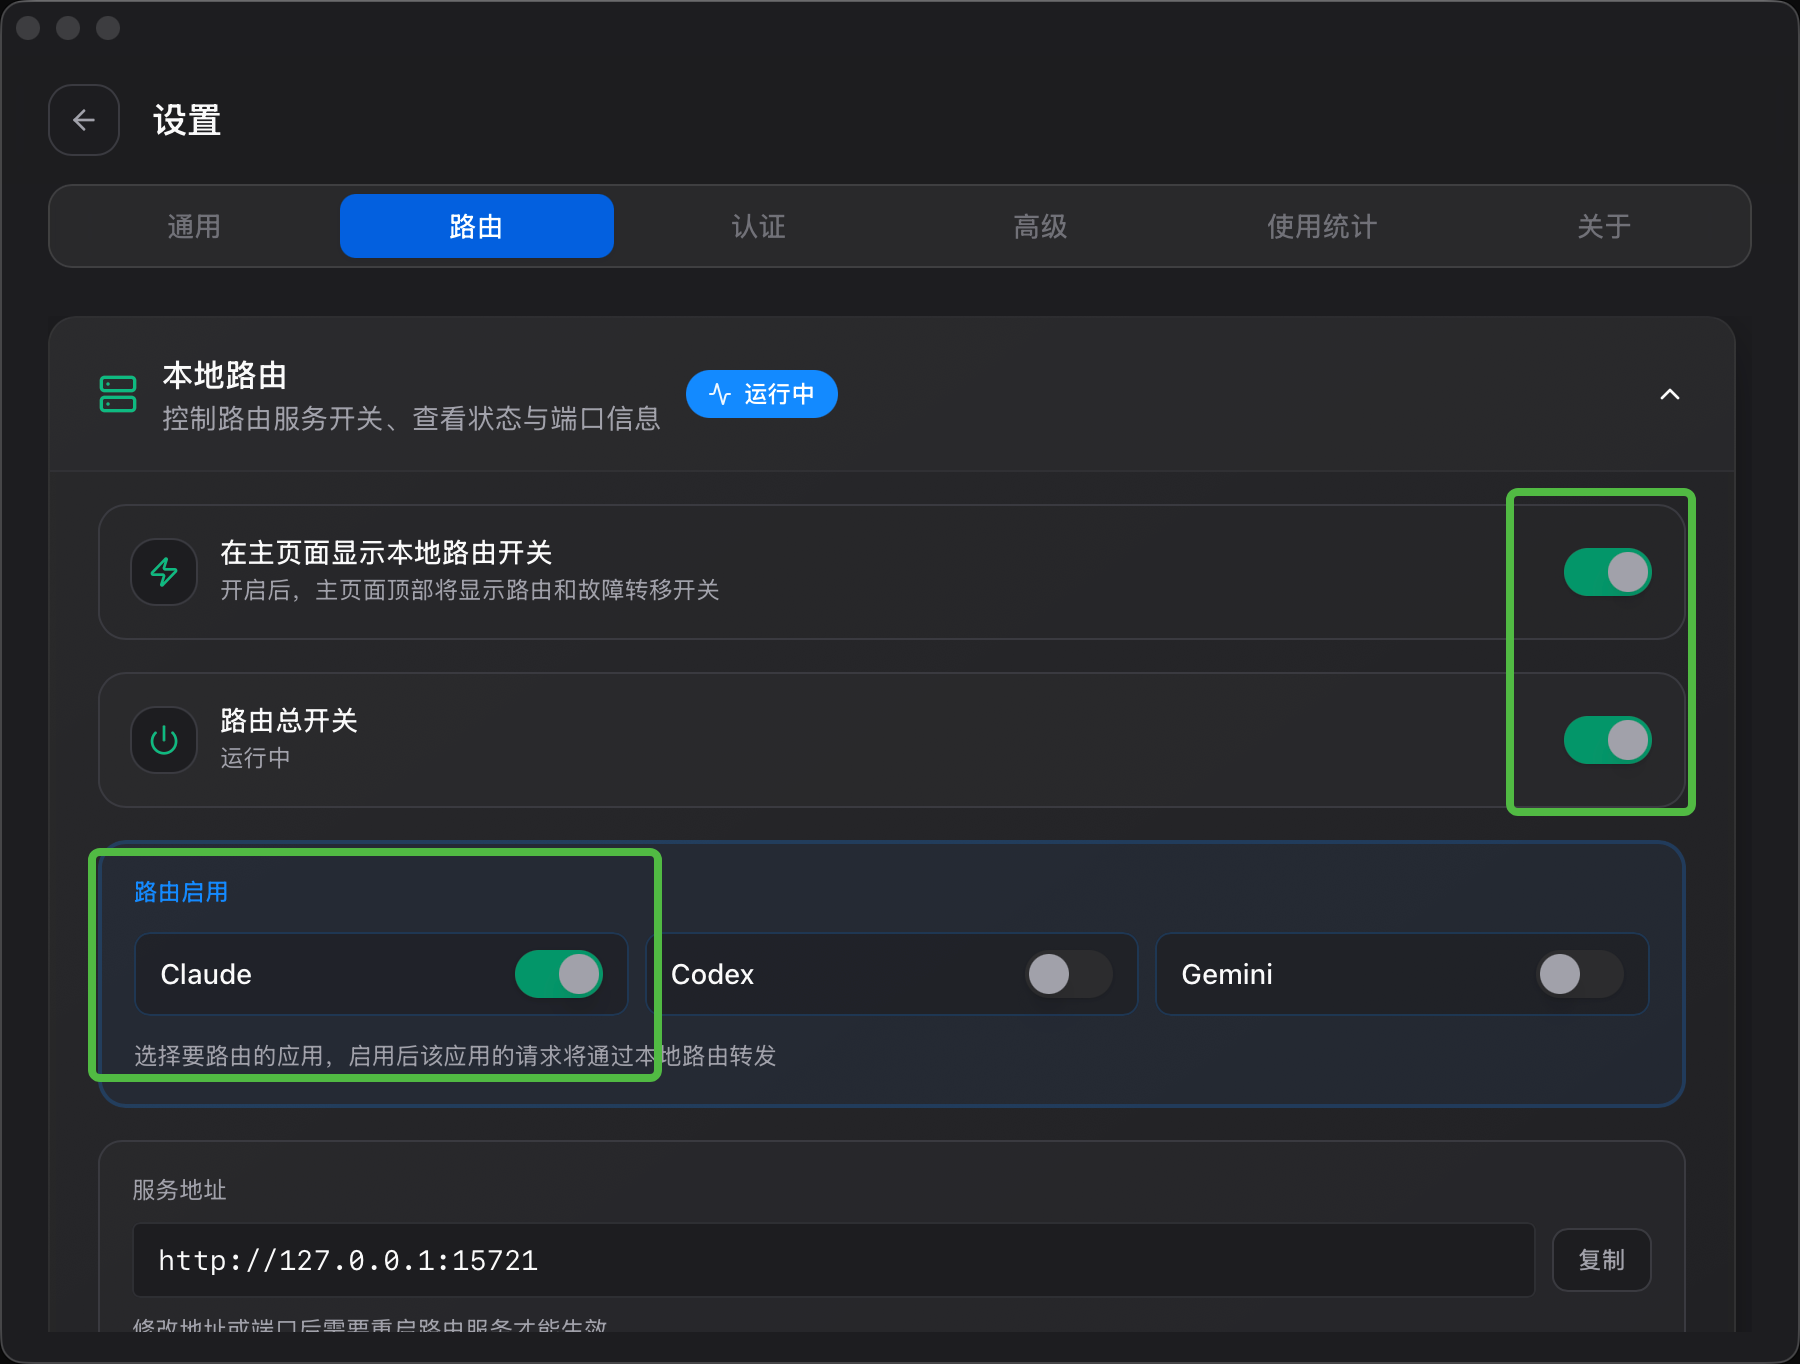The image size is (1800, 1364).
Task: Collapse the 本地路由 section
Action: point(1670,394)
